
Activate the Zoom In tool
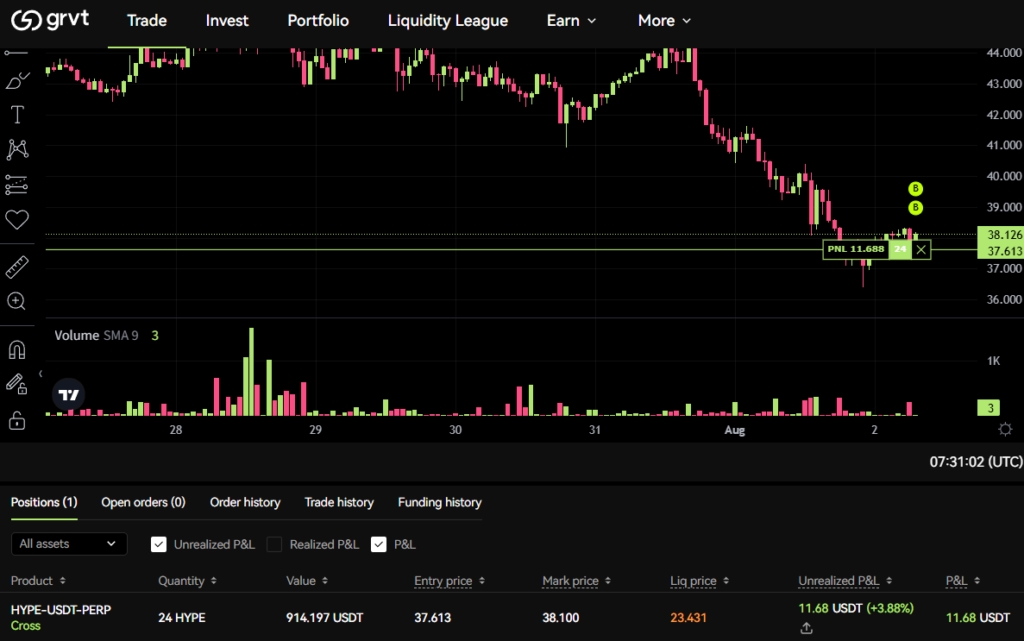16,301
